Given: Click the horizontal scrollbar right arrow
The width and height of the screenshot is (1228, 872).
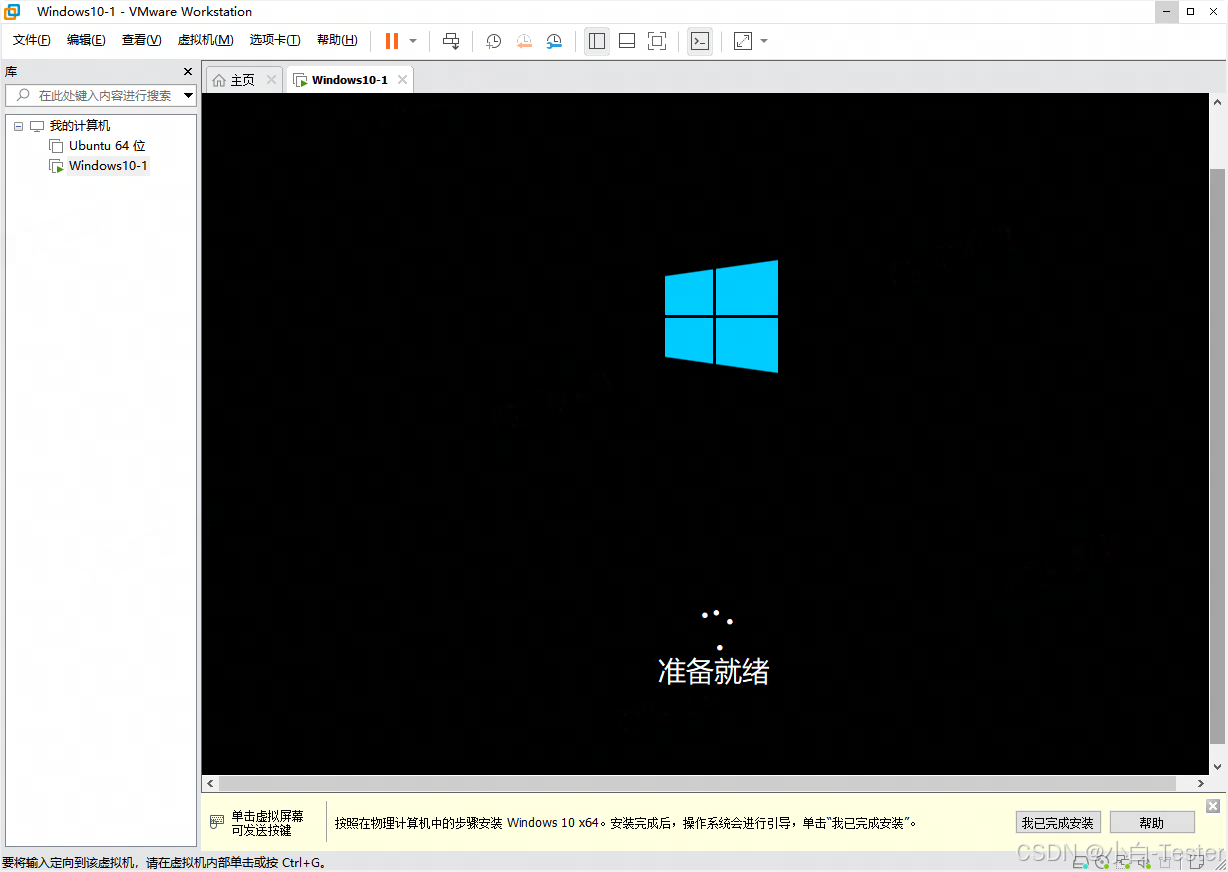Looking at the screenshot, I should tap(1202, 783).
